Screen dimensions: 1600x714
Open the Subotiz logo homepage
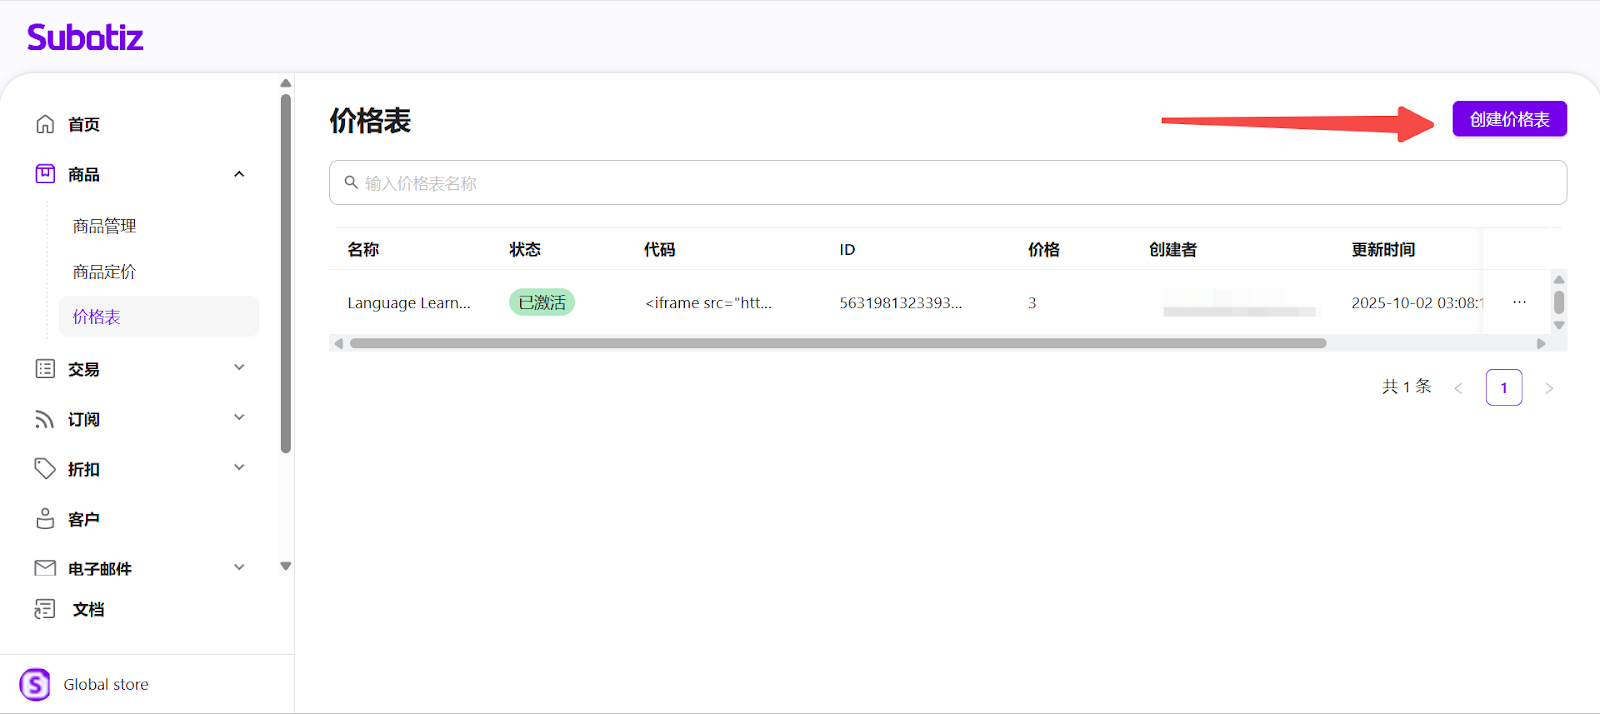85,38
